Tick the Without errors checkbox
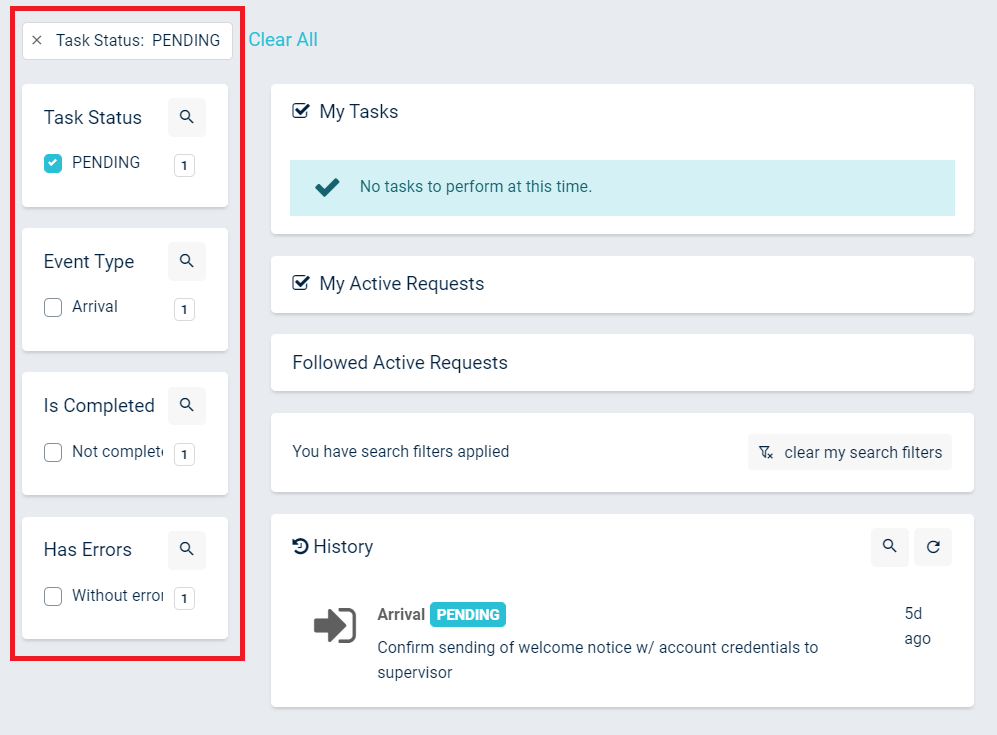 53,596
